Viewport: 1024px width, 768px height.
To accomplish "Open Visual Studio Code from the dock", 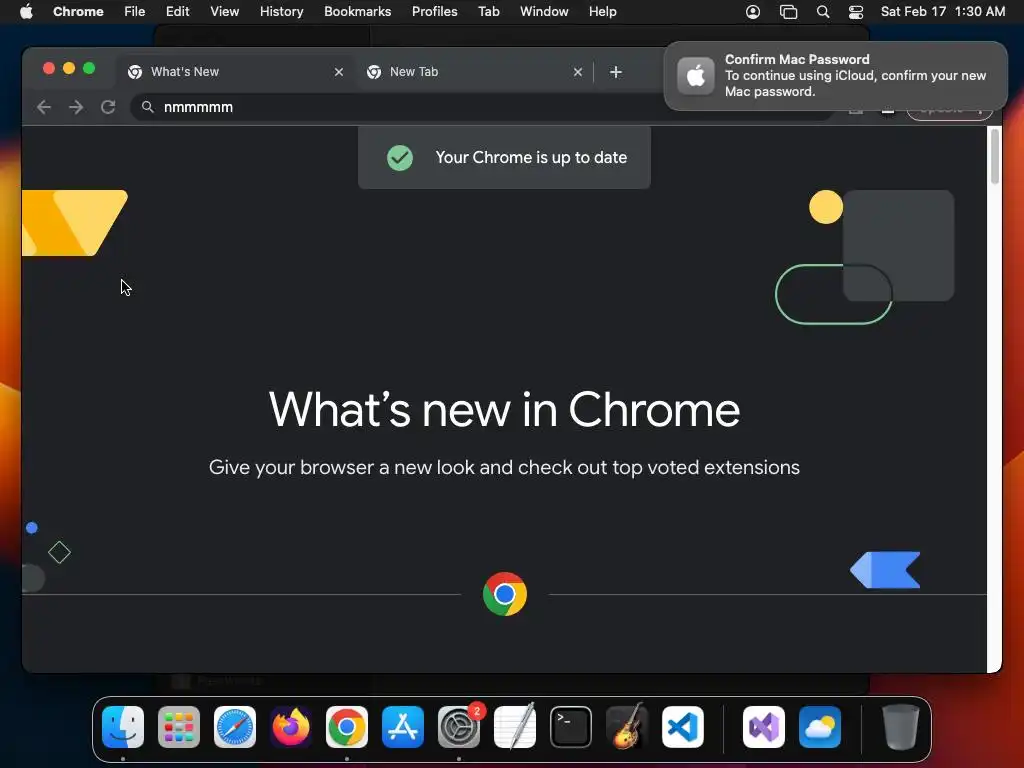I will (683, 727).
